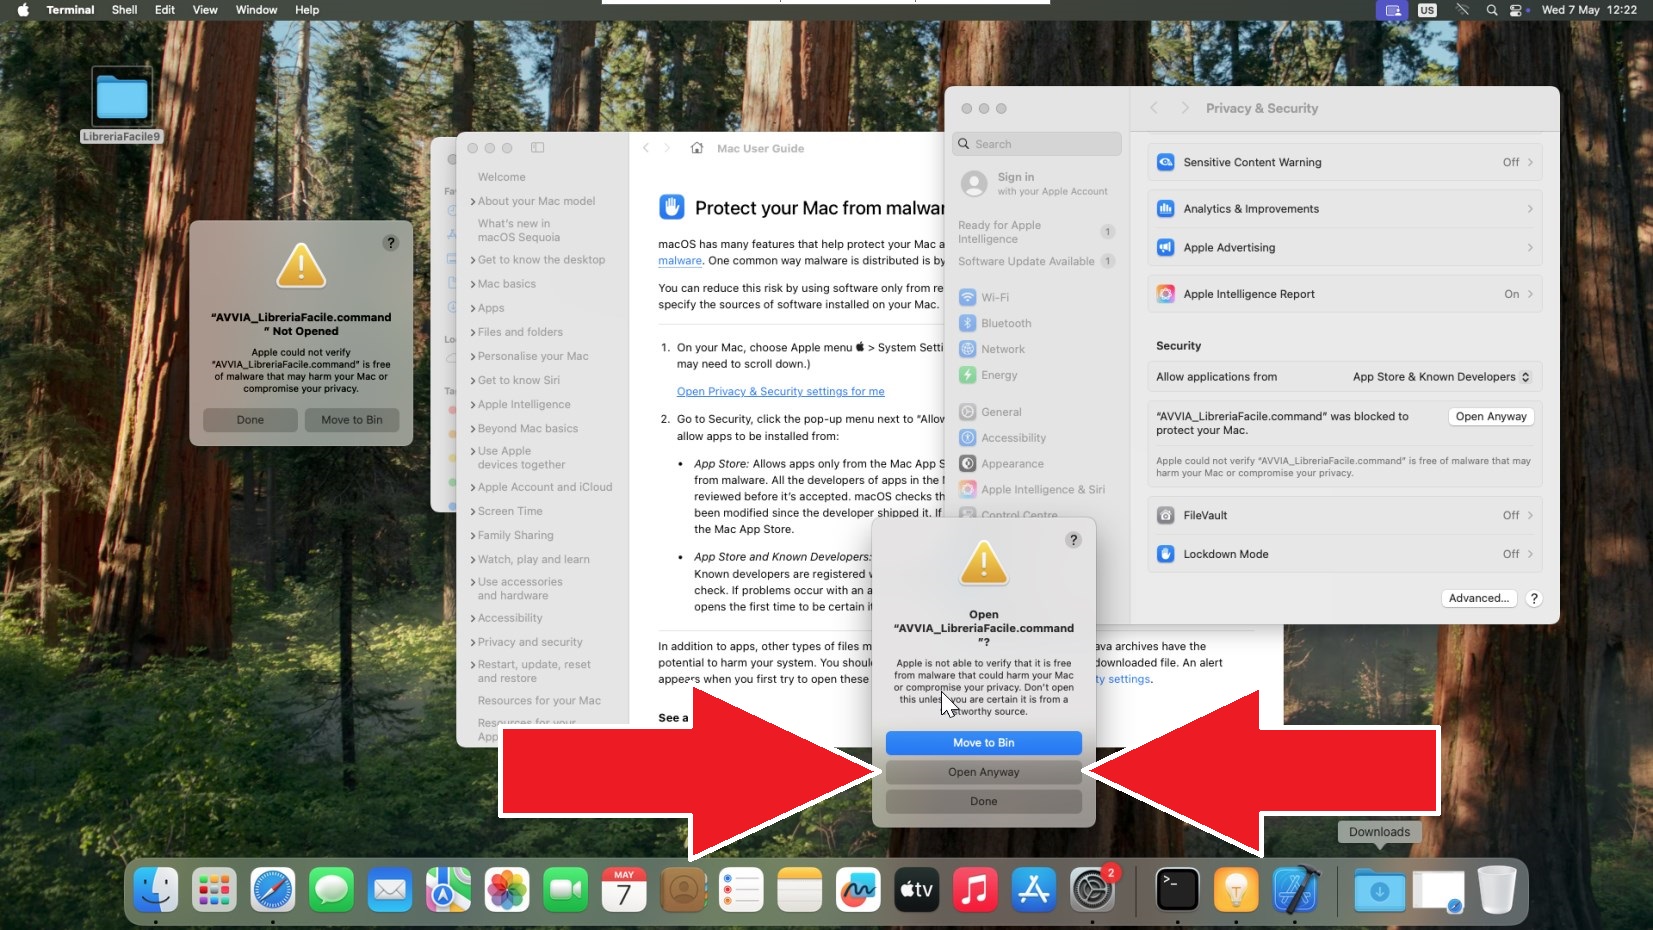Open Allow applications from pop-up menu
The width and height of the screenshot is (1653, 930).
click(x=1440, y=377)
